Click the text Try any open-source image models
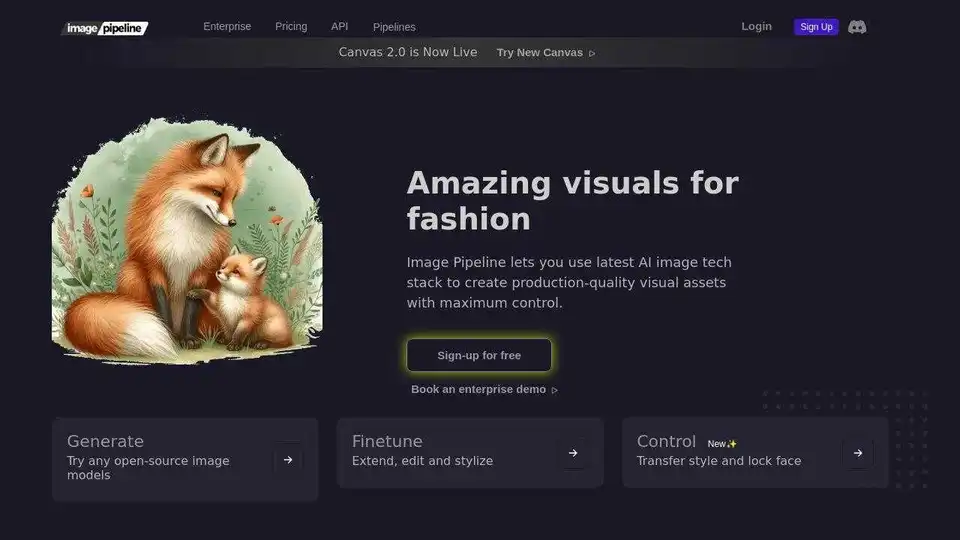The height and width of the screenshot is (540, 960). click(148, 468)
